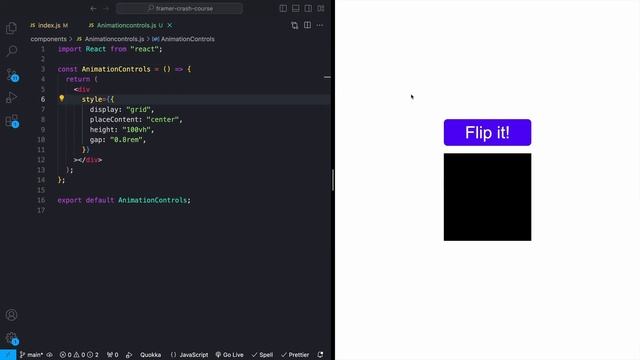Open the Source Control view
Viewport: 640px width, 360px height.
[x=11, y=74]
